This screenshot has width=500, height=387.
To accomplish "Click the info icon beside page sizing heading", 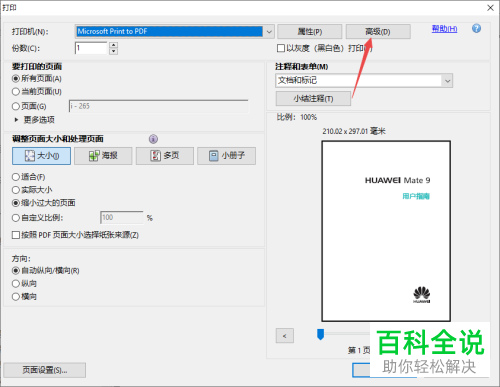I will point(153,139).
